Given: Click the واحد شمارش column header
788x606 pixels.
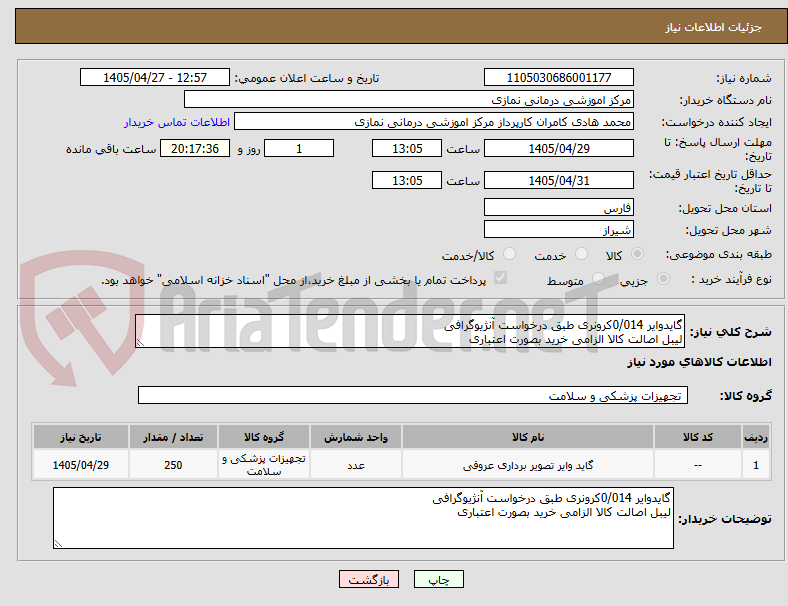Looking at the screenshot, I should pyautogui.click(x=356, y=437).
